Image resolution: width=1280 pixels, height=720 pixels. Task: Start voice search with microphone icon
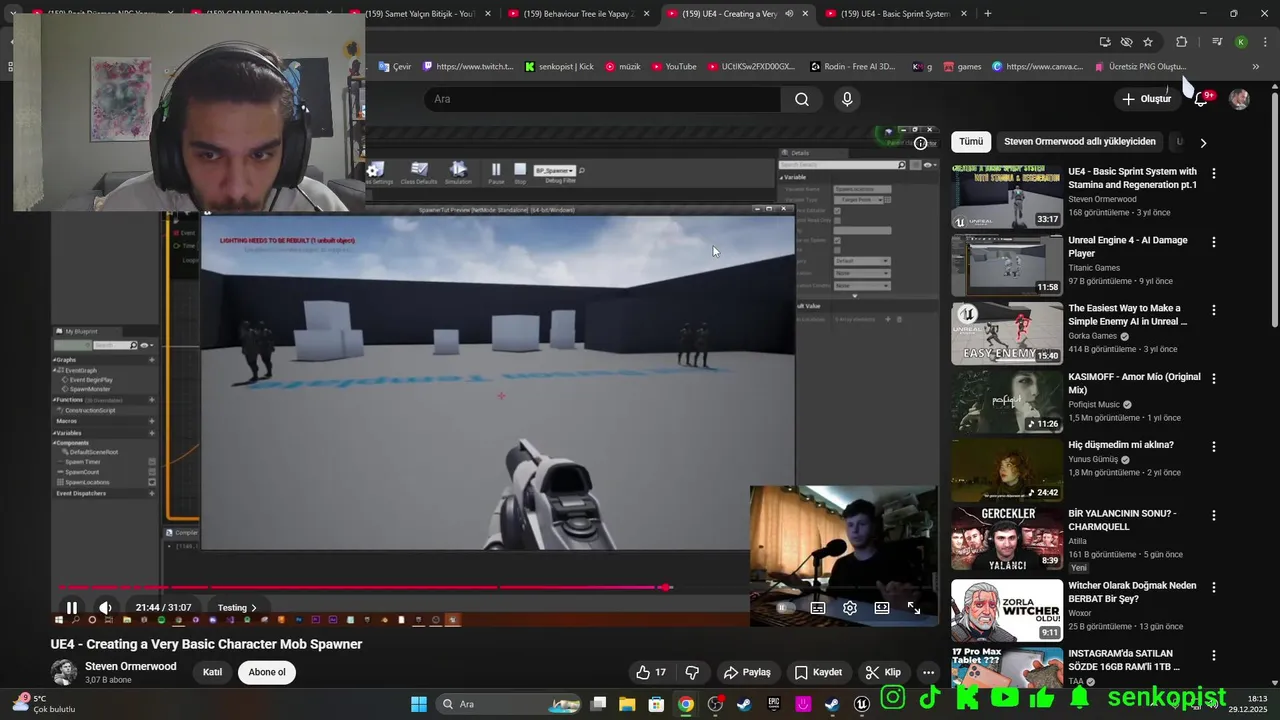(847, 99)
